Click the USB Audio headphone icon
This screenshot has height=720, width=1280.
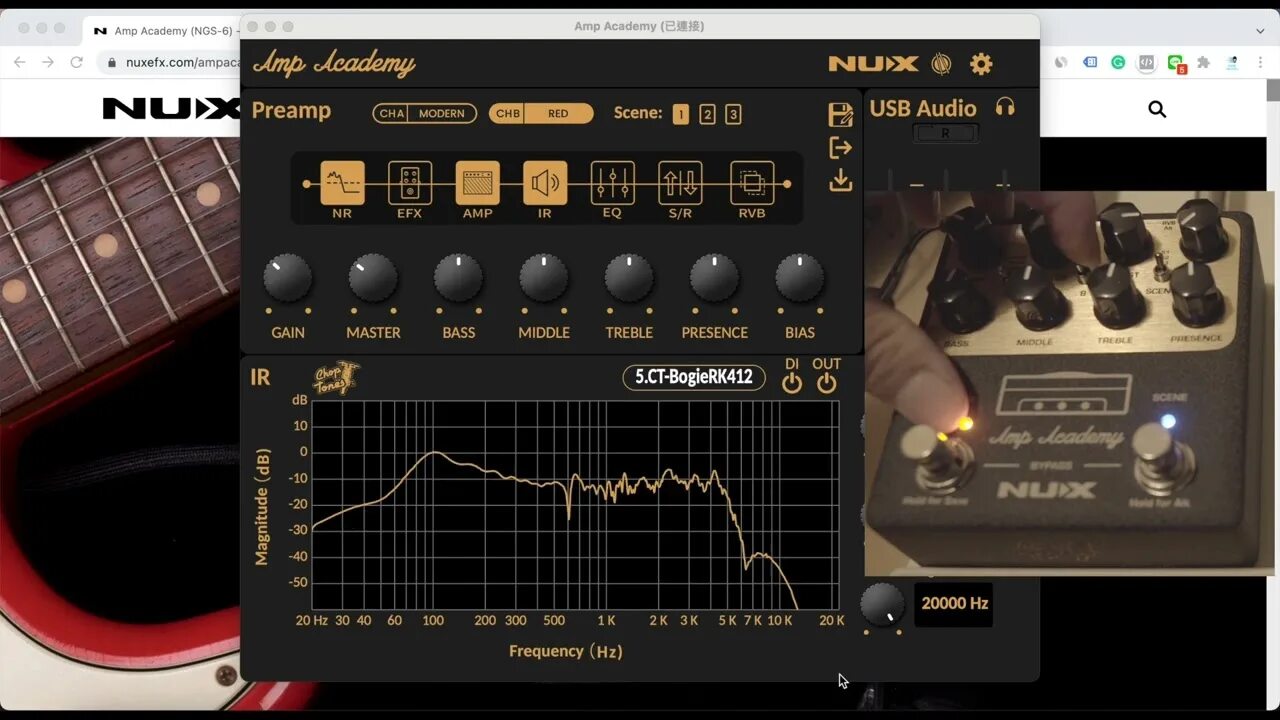point(1005,107)
